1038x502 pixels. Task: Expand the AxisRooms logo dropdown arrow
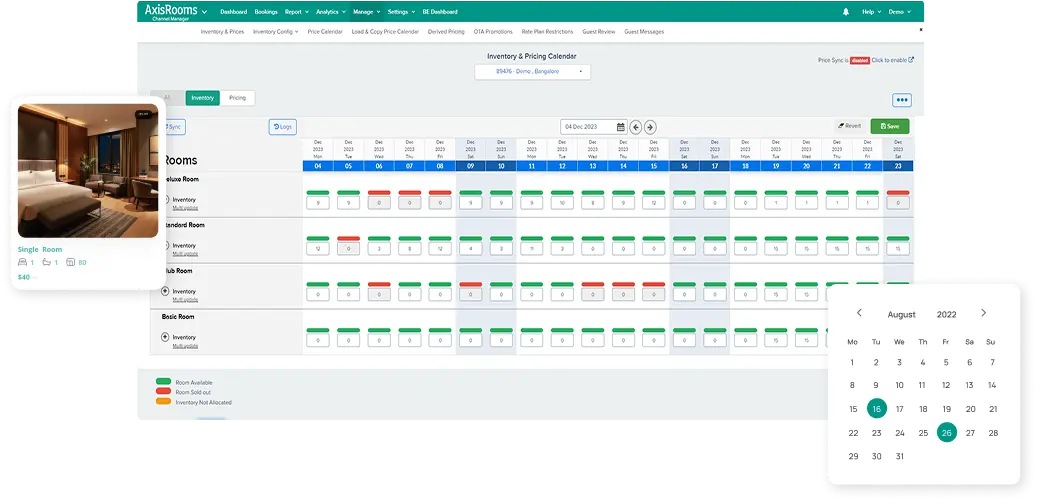[205, 12]
